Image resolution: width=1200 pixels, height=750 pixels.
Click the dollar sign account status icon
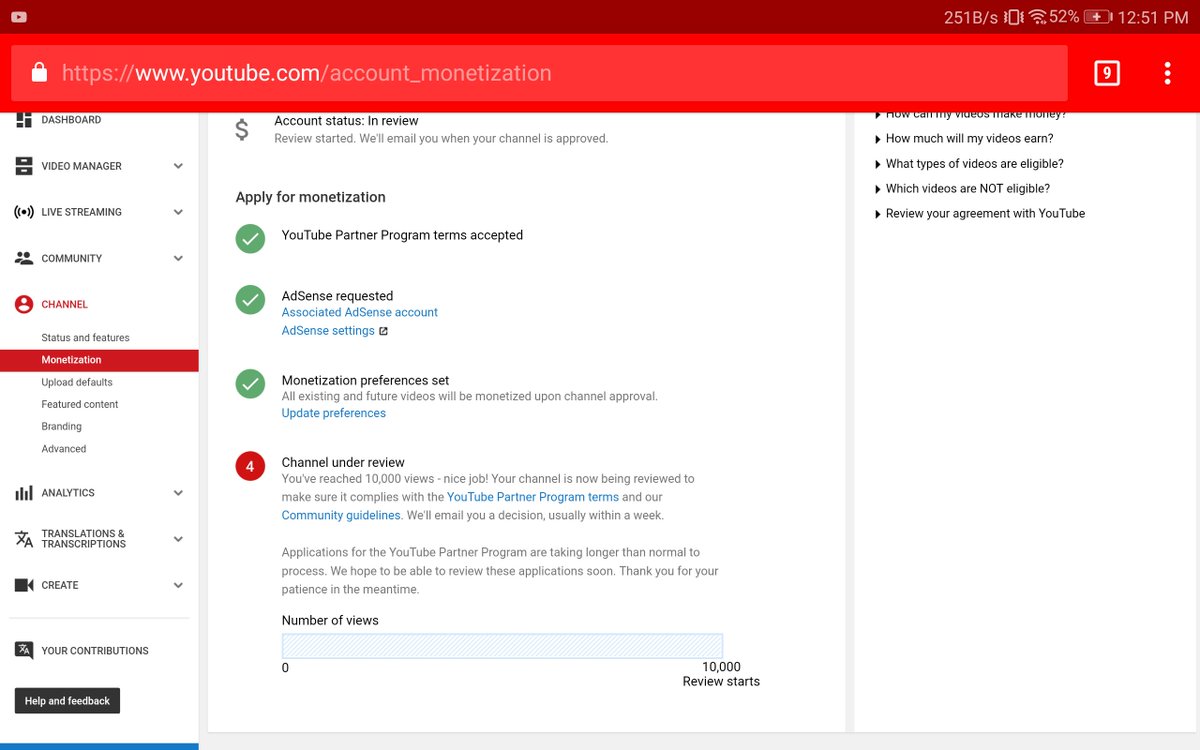tap(242, 130)
